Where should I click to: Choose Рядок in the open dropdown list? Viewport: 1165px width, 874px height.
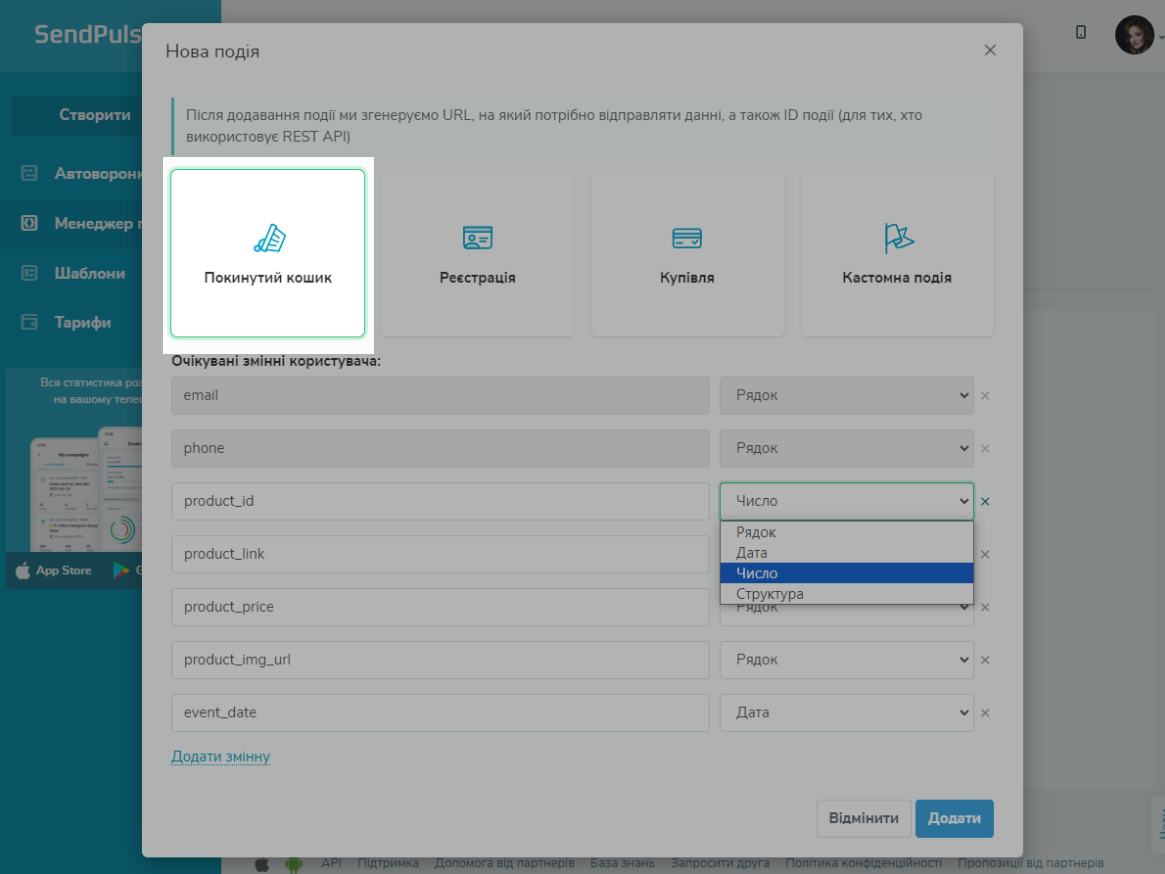(846, 532)
